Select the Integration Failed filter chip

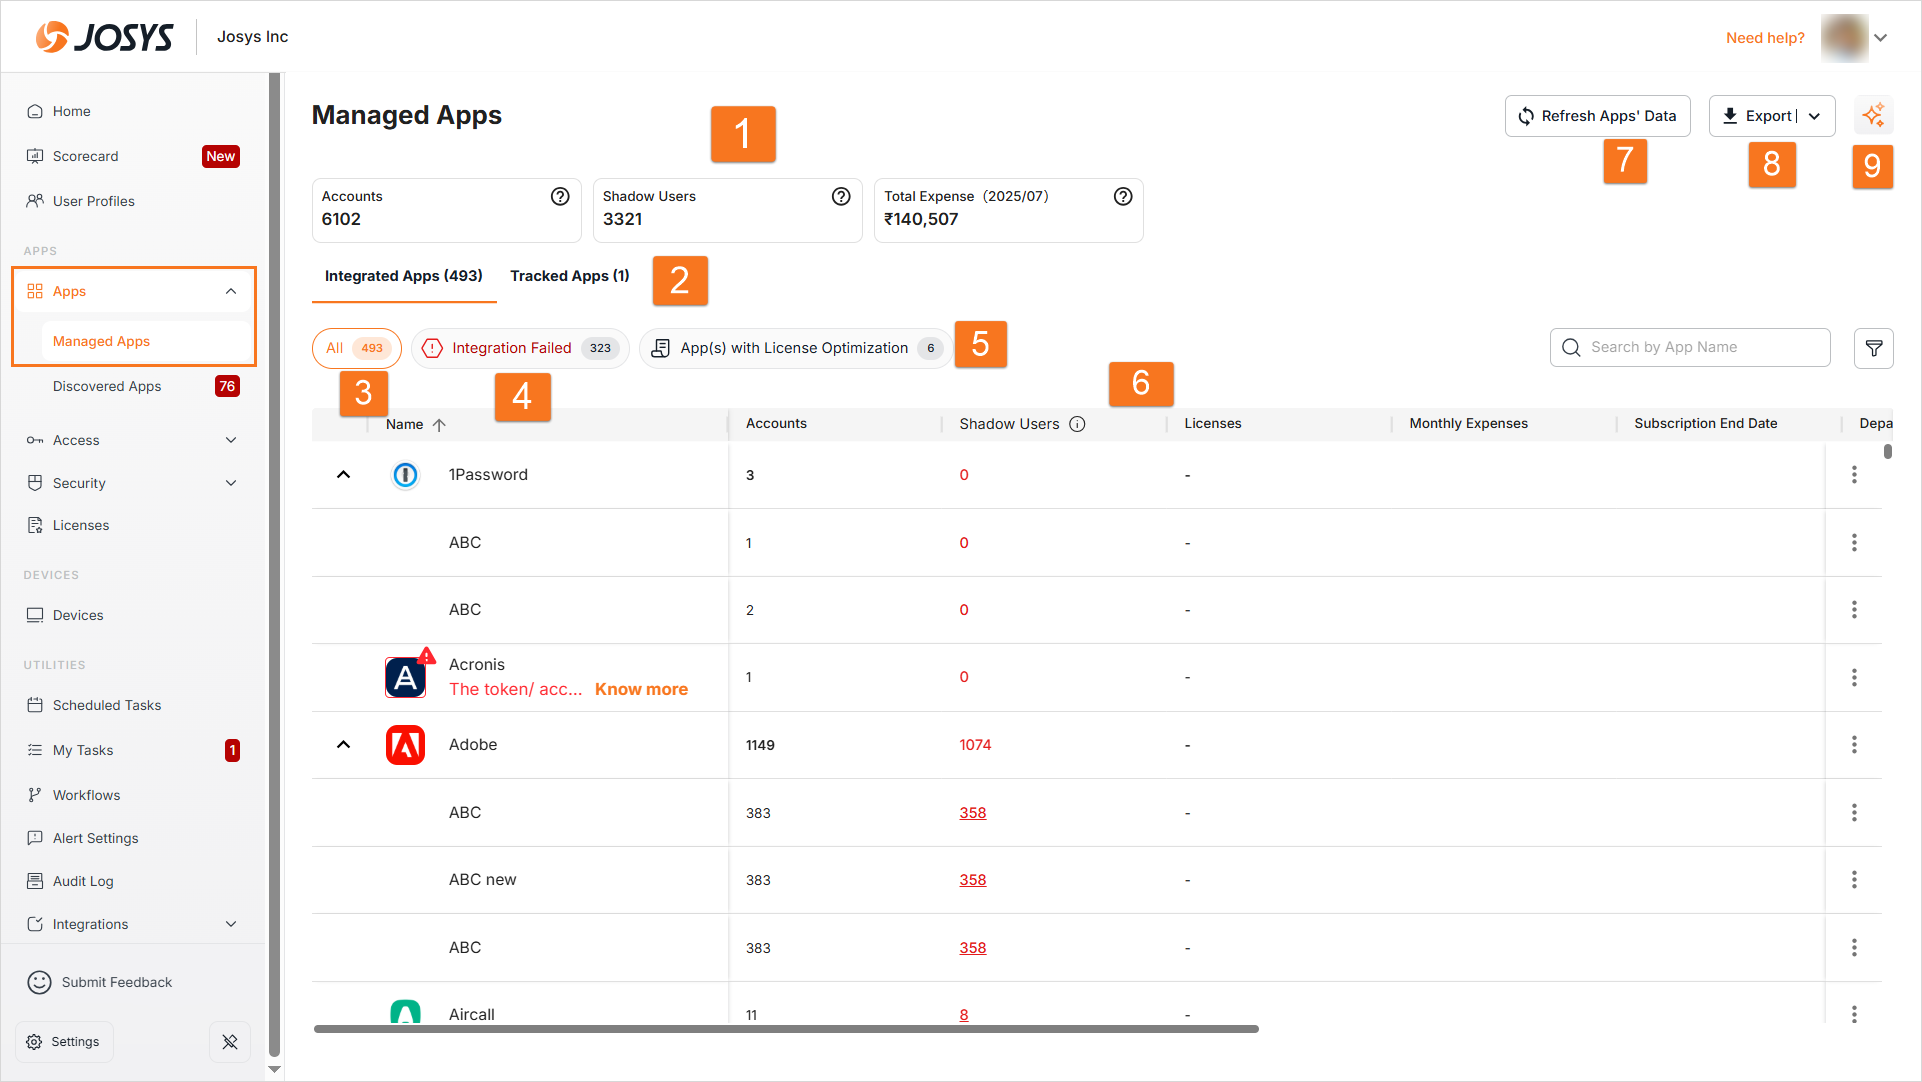click(x=520, y=348)
